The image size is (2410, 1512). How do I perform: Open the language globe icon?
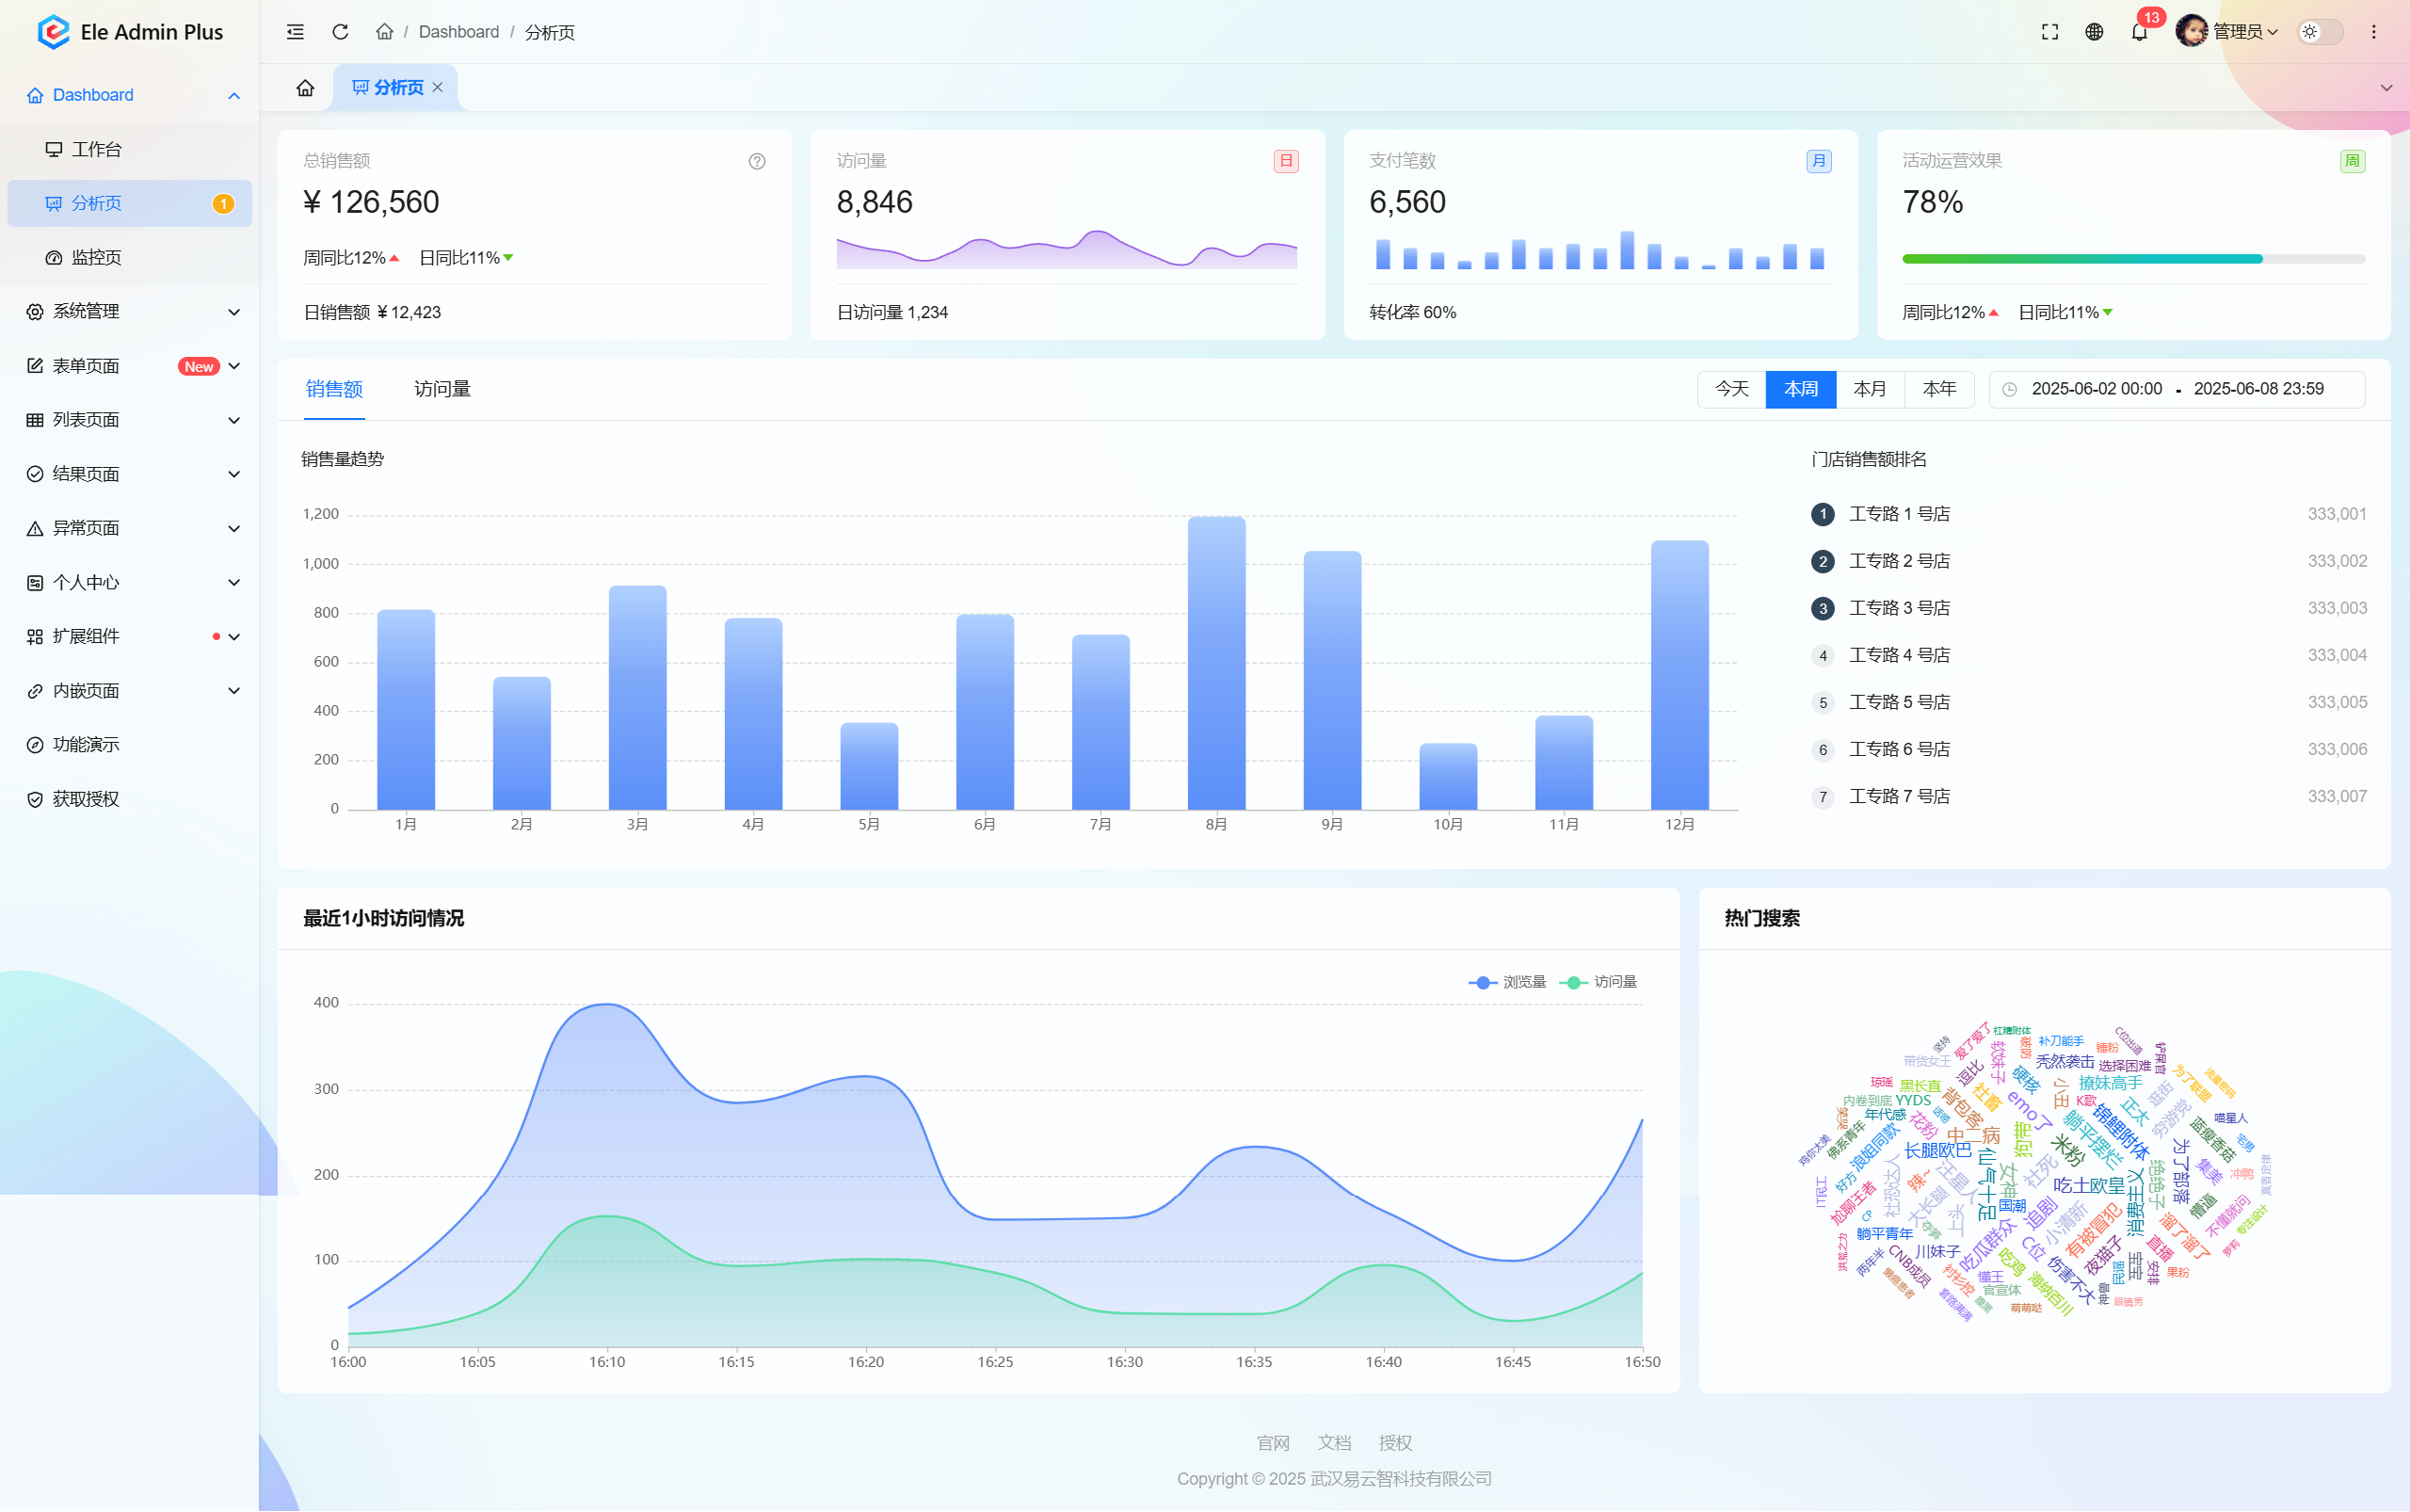point(2094,32)
